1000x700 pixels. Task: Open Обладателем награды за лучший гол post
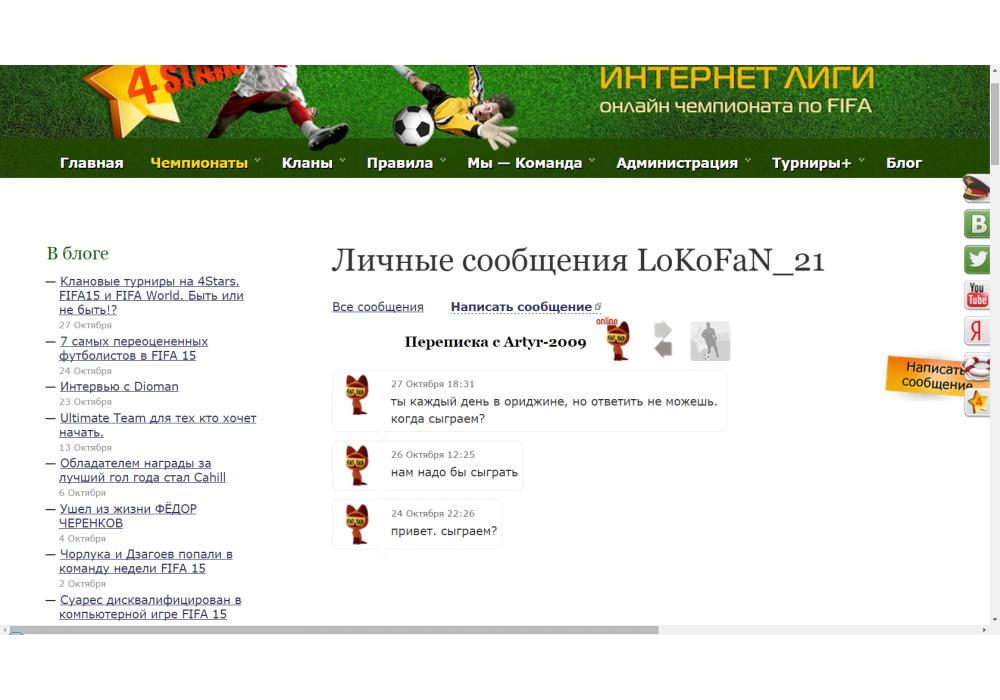click(x=142, y=470)
